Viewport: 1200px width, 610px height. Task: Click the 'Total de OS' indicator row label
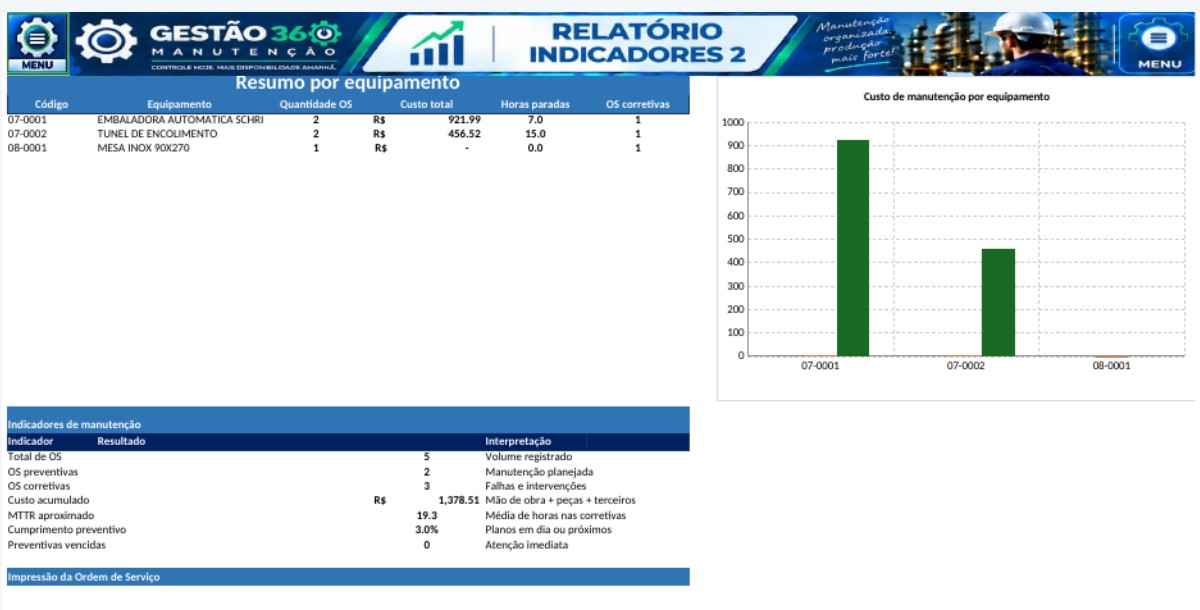point(34,456)
